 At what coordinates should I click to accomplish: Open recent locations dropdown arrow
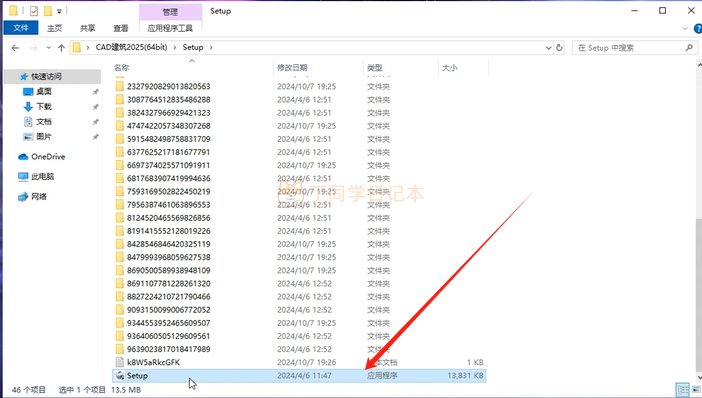click(48, 47)
